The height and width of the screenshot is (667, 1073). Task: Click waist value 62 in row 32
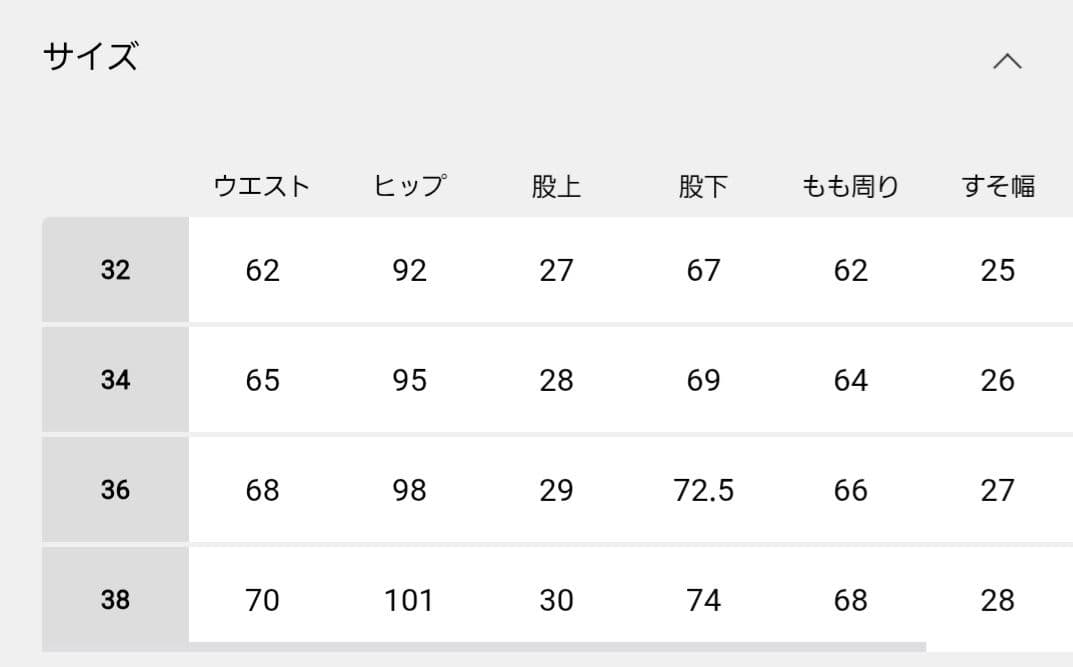click(x=261, y=270)
